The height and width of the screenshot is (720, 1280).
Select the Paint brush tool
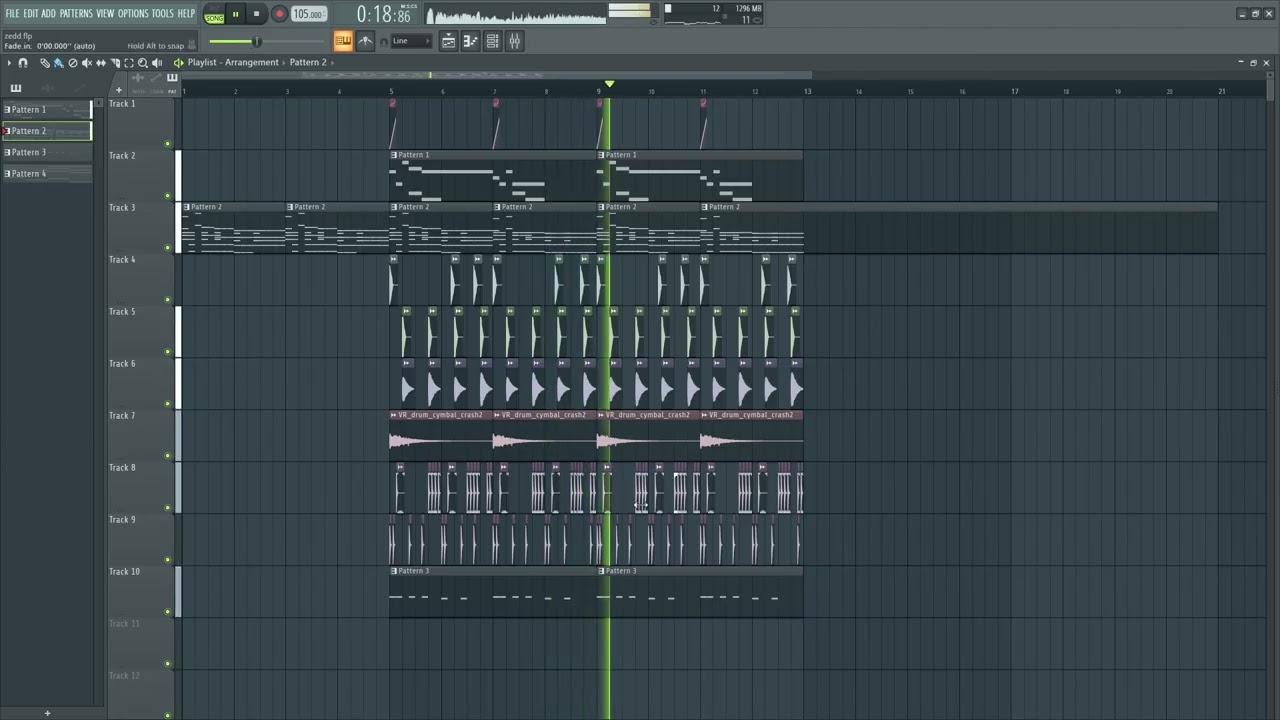pyautogui.click(x=58, y=63)
